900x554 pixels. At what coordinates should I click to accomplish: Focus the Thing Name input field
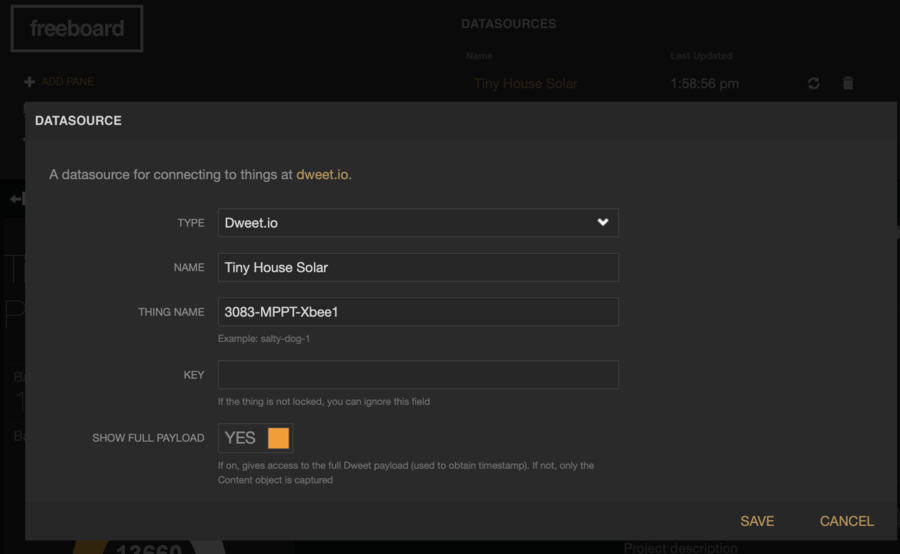point(417,312)
